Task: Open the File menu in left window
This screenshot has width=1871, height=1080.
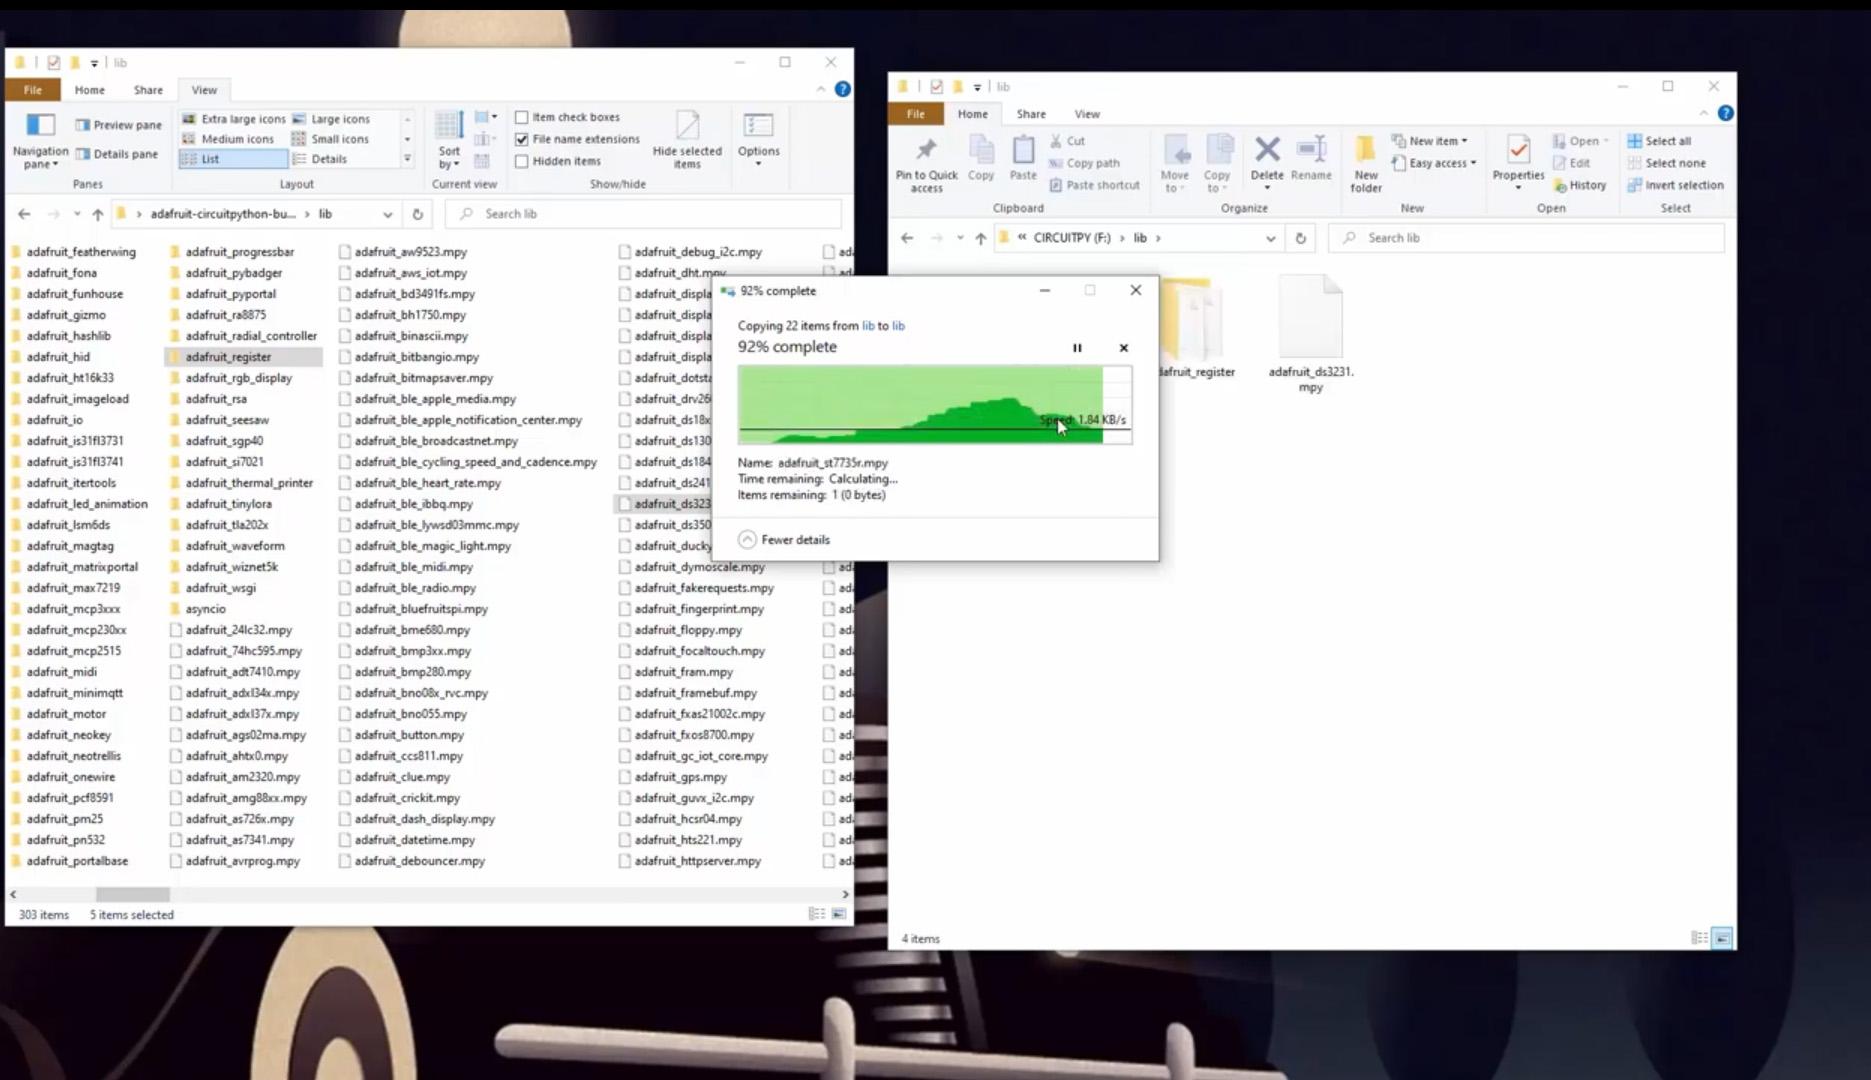Action: [x=33, y=90]
